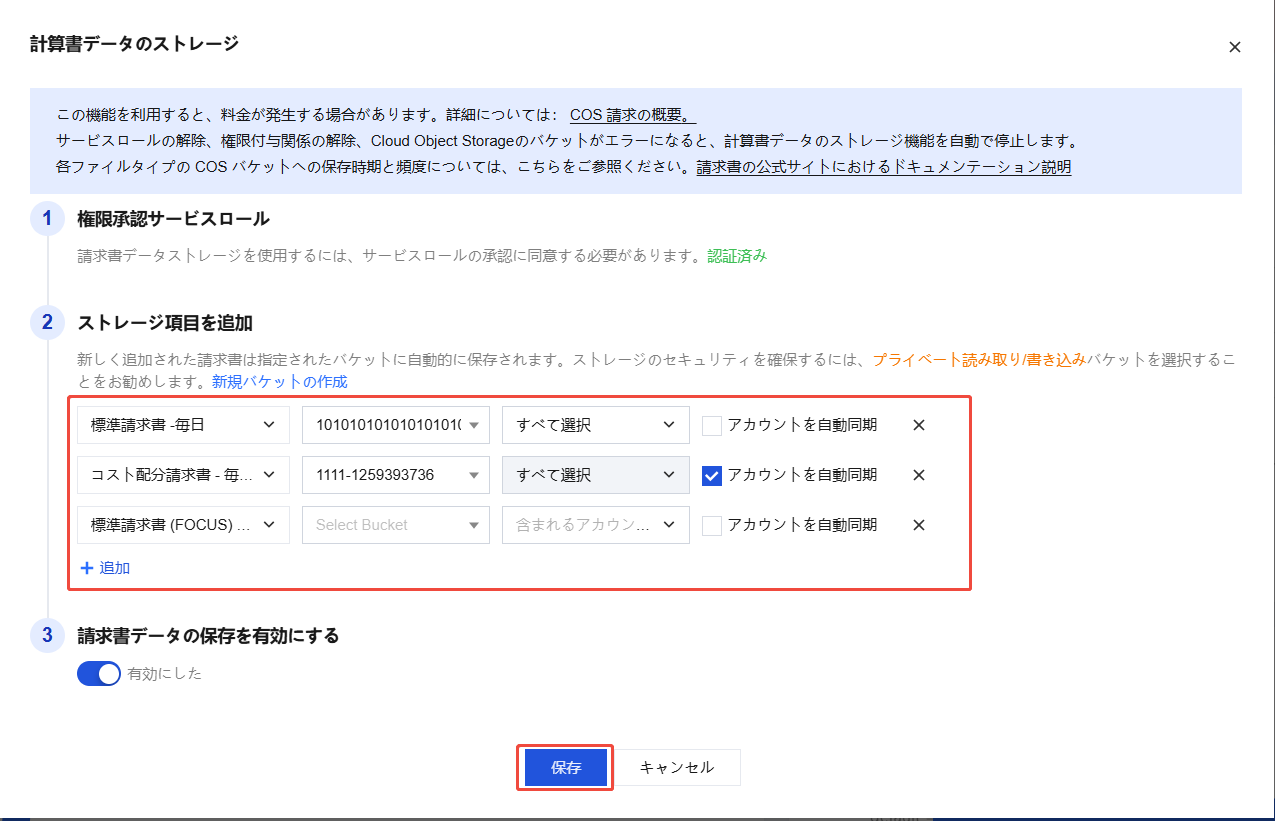This screenshot has width=1275, height=821.
Task: Open the 標準請求書 -毎日 bill type dropdown
Action: coord(183,425)
